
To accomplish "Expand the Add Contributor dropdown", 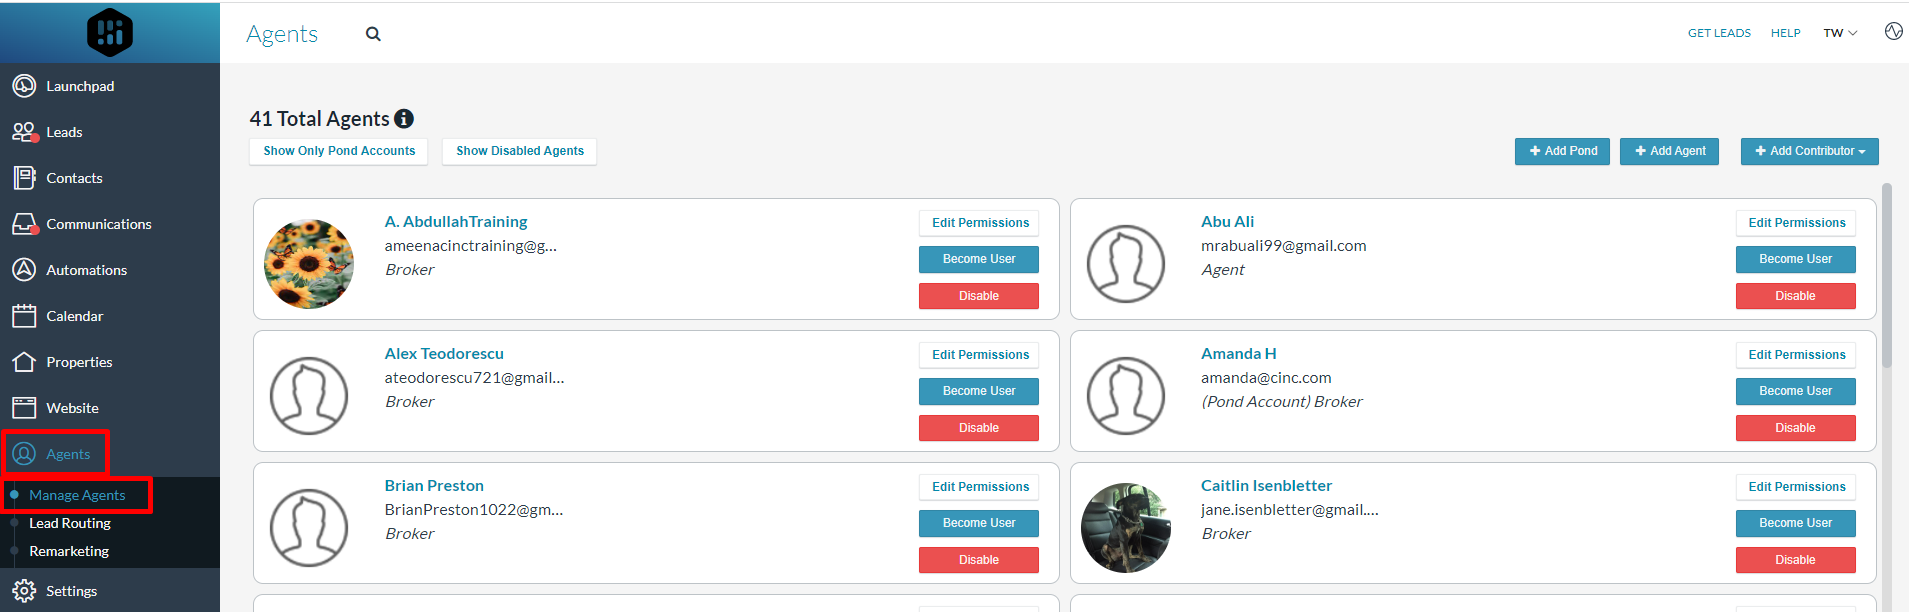I will [1809, 151].
